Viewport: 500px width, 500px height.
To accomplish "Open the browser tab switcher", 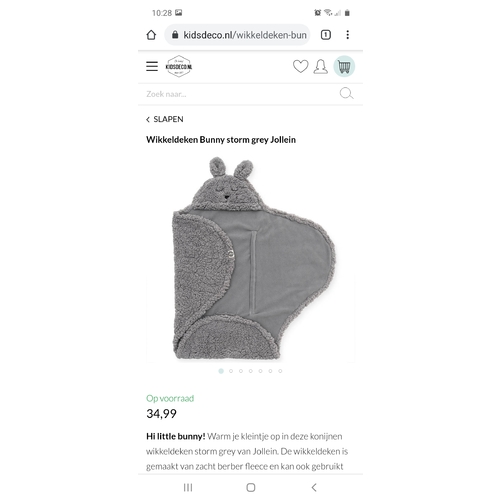I will [x=326, y=35].
